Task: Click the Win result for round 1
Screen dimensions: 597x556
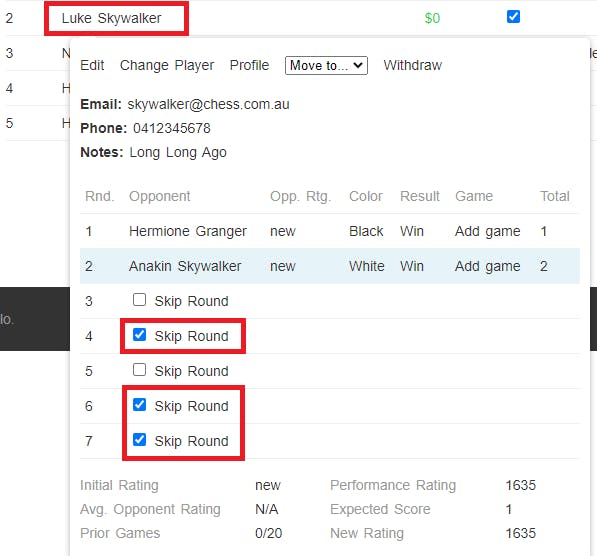Action: tap(412, 231)
